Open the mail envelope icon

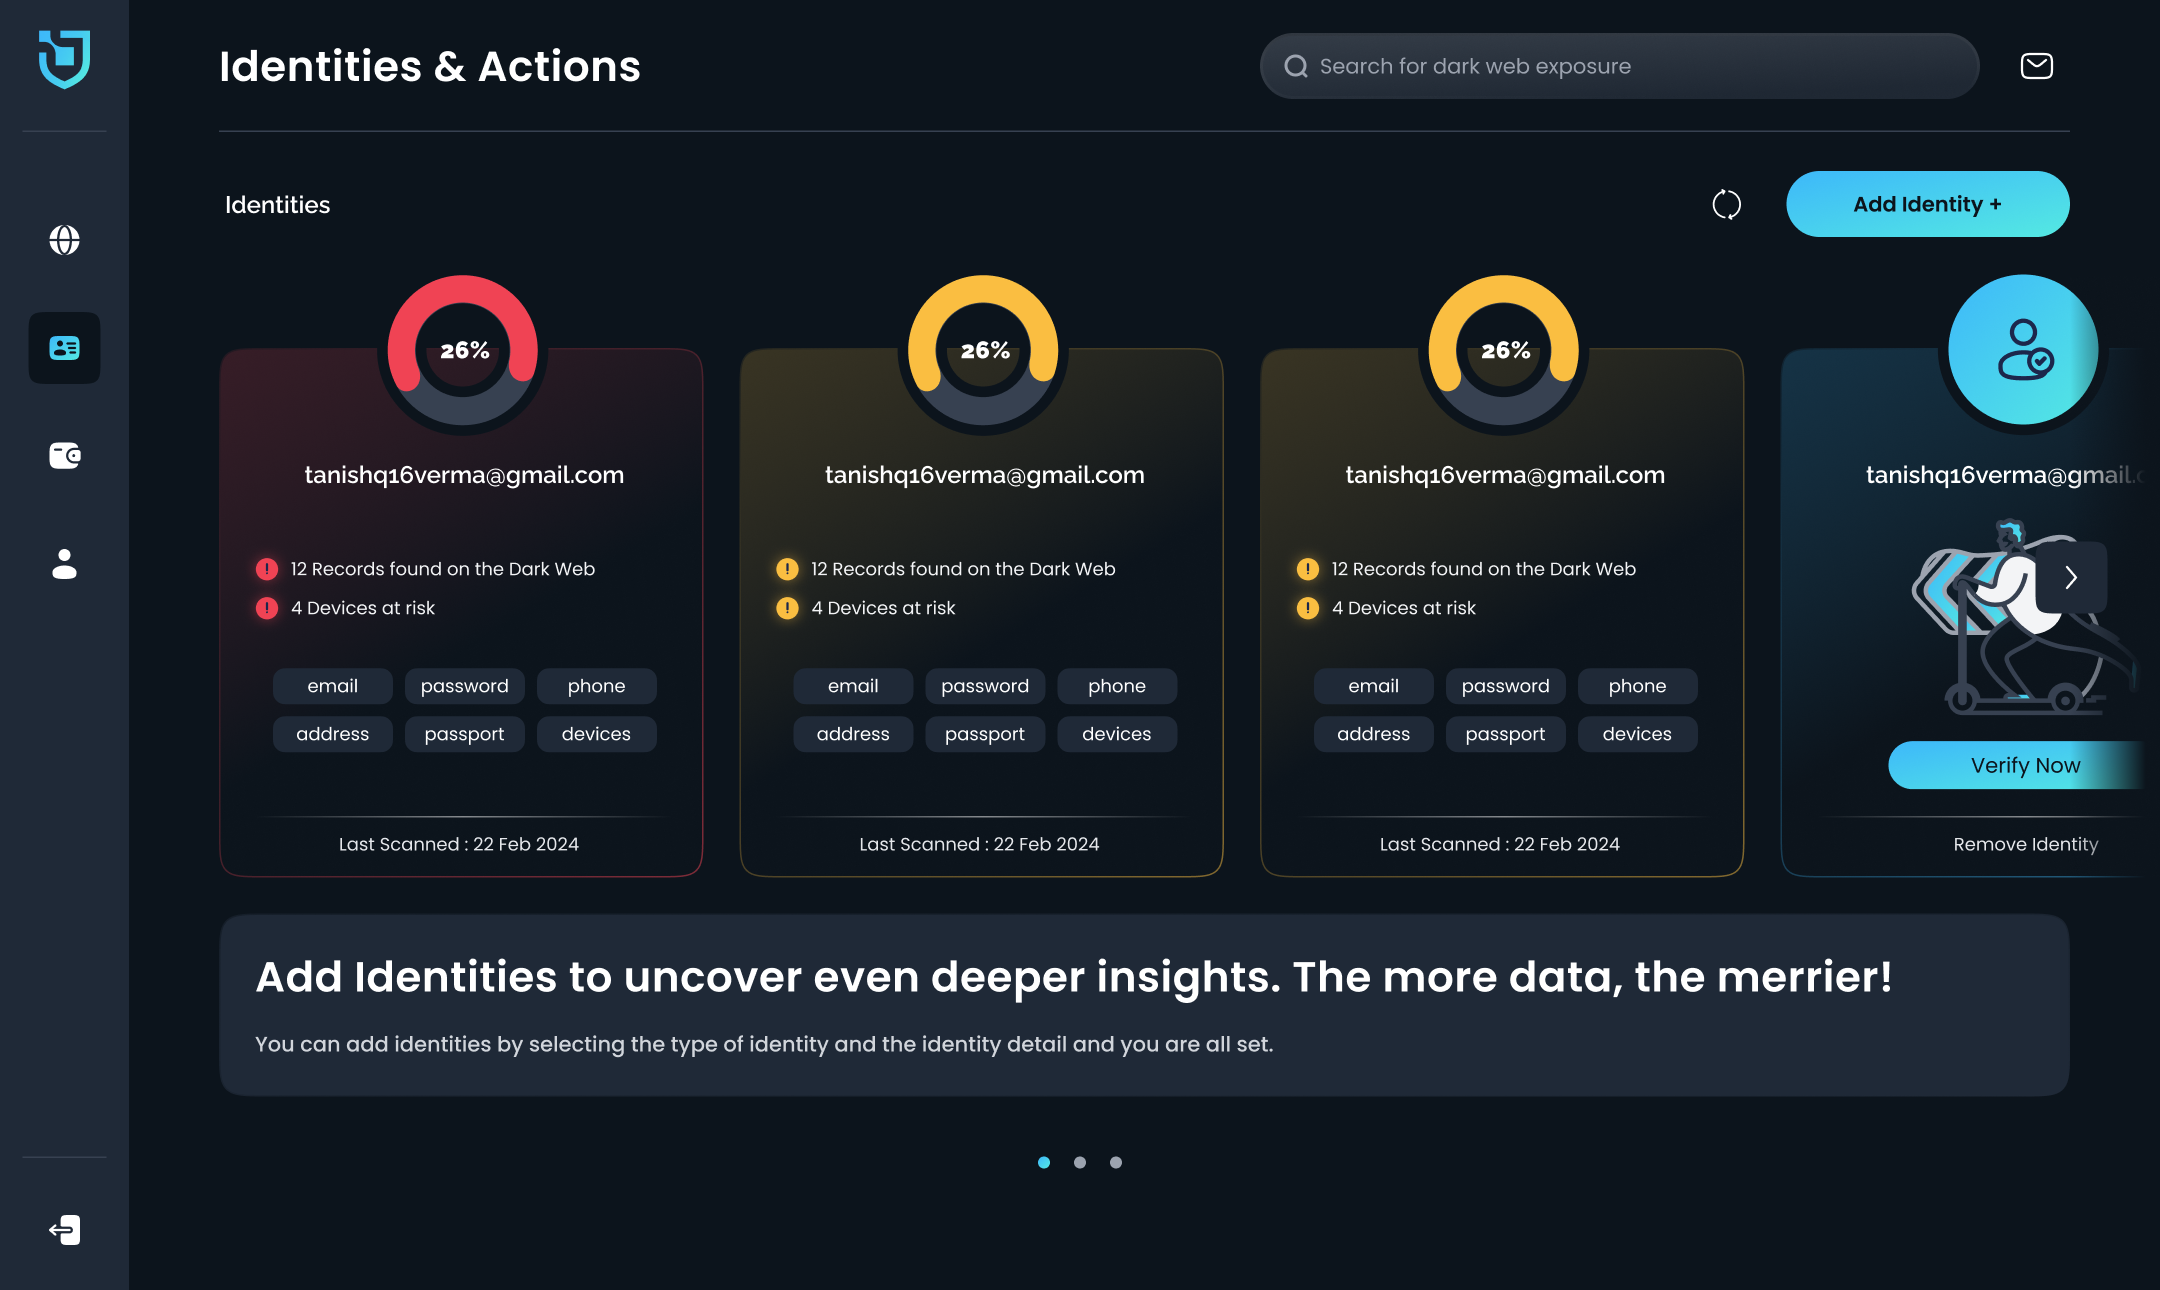click(x=2037, y=66)
